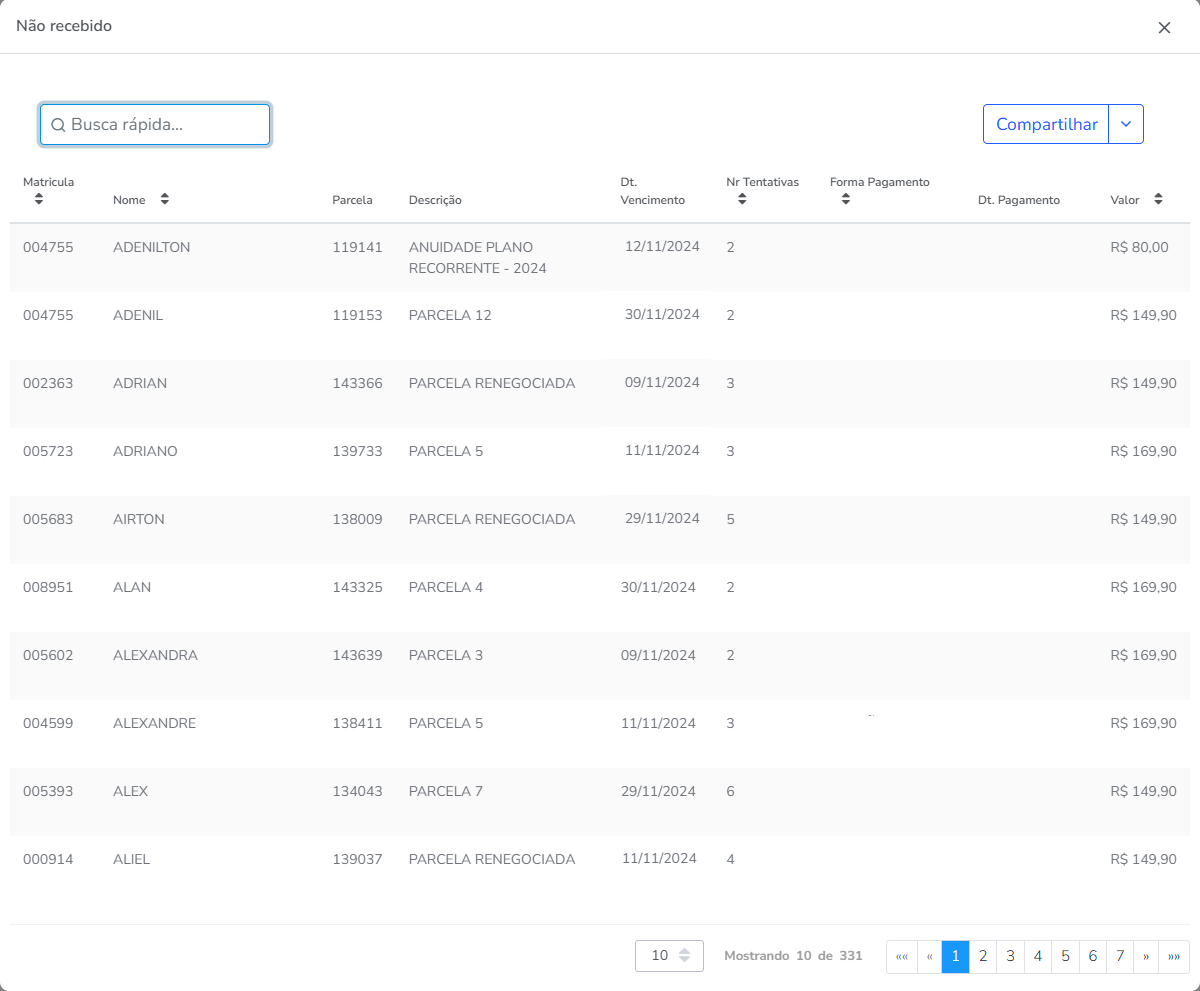Image resolution: width=1200 pixels, height=991 pixels.
Task: Sort by Valor using sort arrows
Action: pos(1158,199)
